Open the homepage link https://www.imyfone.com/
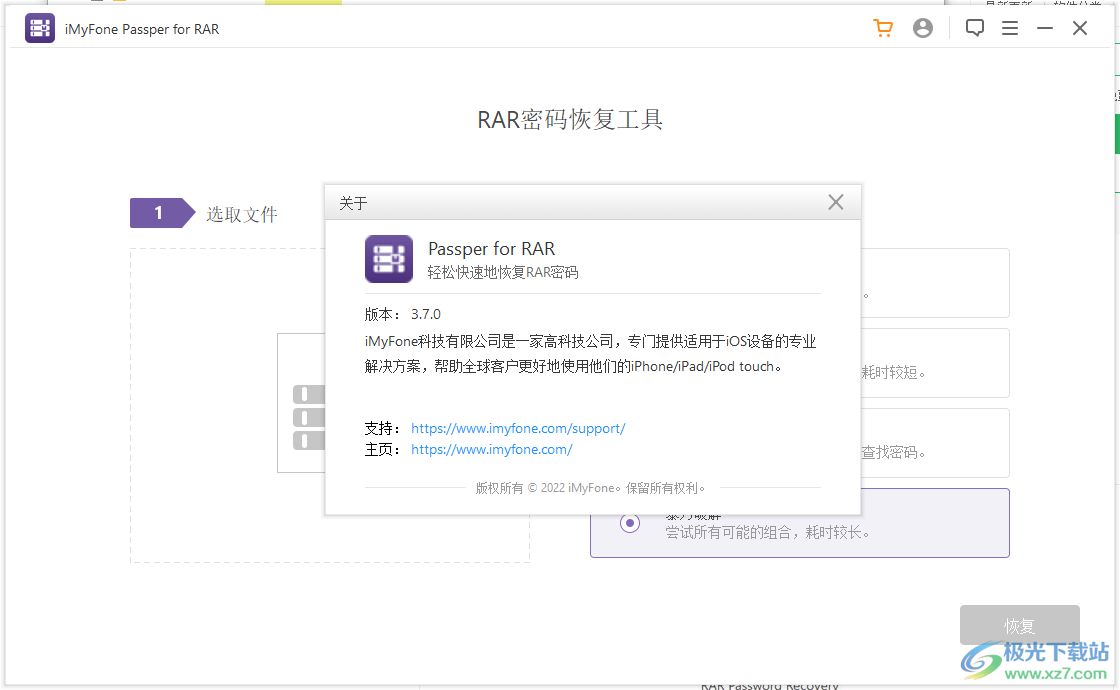The width and height of the screenshot is (1120, 690). [x=491, y=450]
